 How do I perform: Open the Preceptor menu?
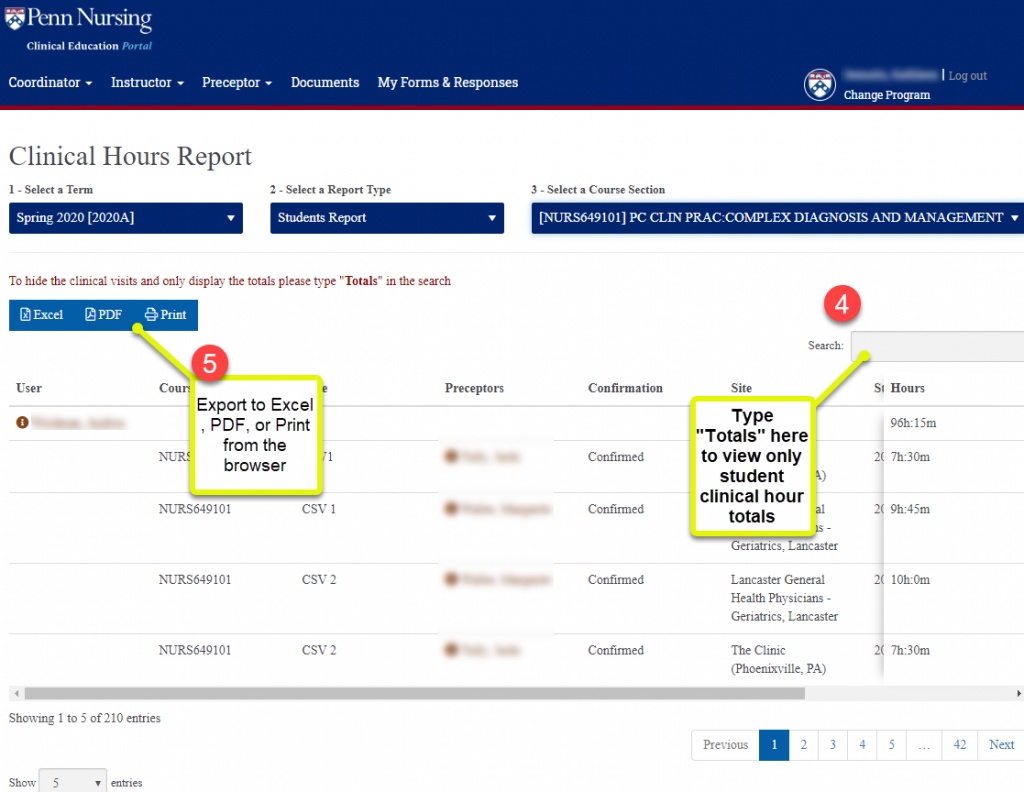[237, 83]
